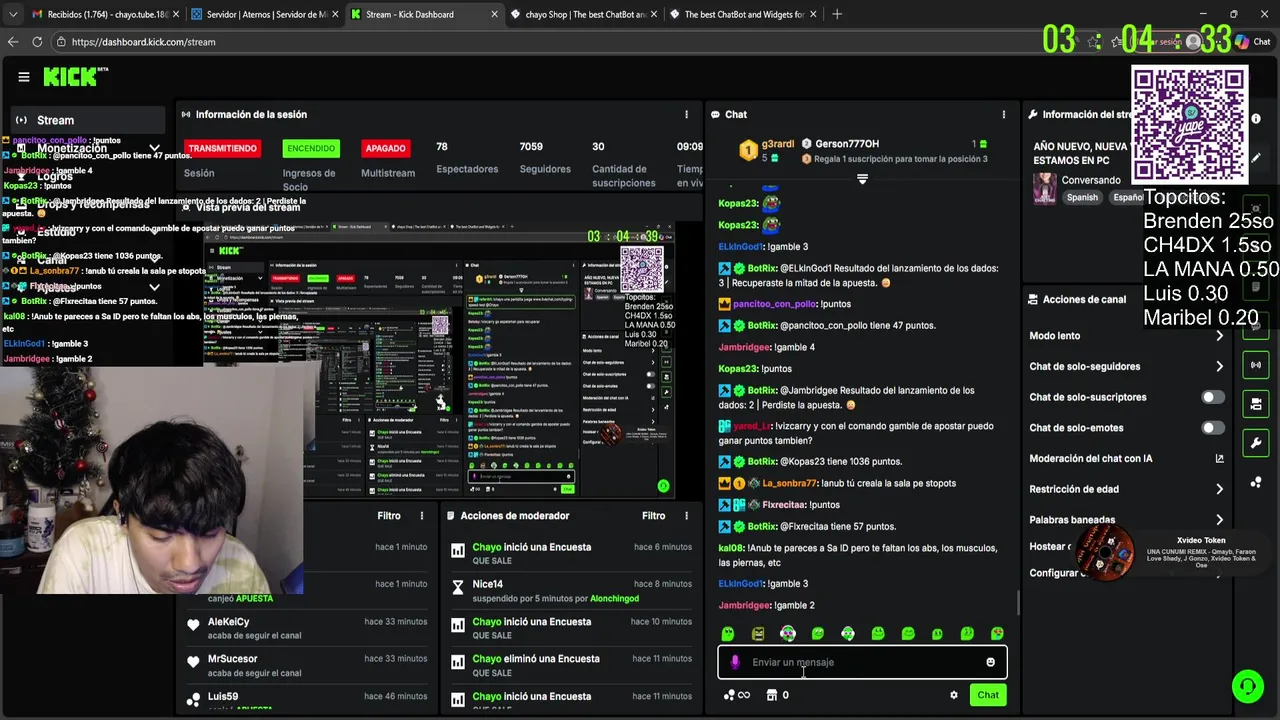Click the '78' Espectadores count

[x=442, y=147]
